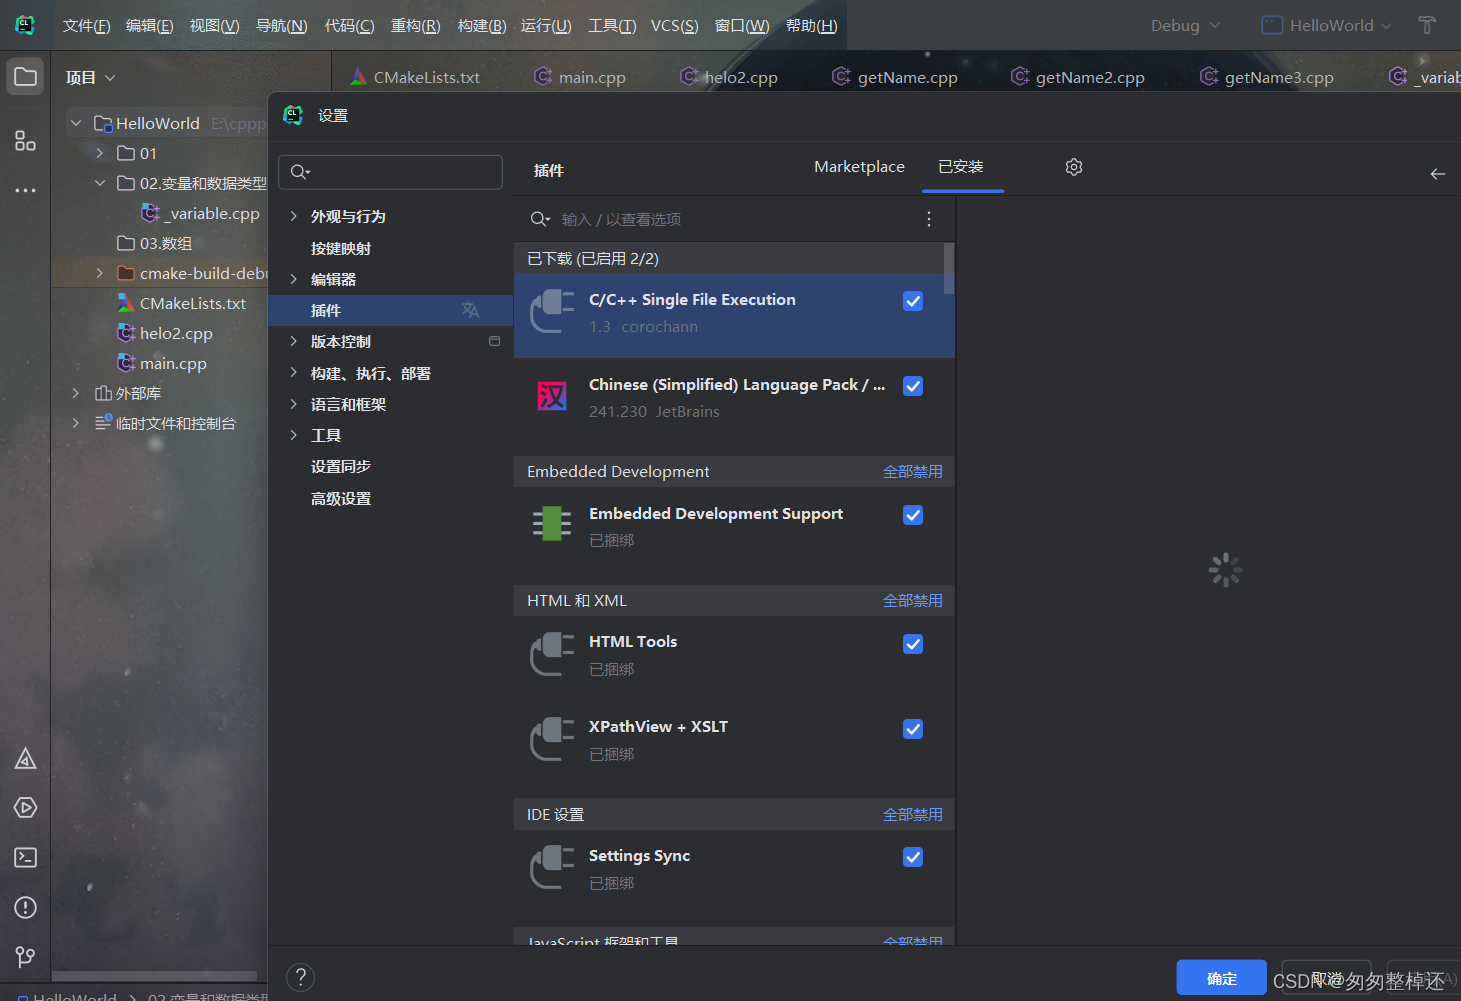Expand the 语言和框架 settings section

coord(293,404)
